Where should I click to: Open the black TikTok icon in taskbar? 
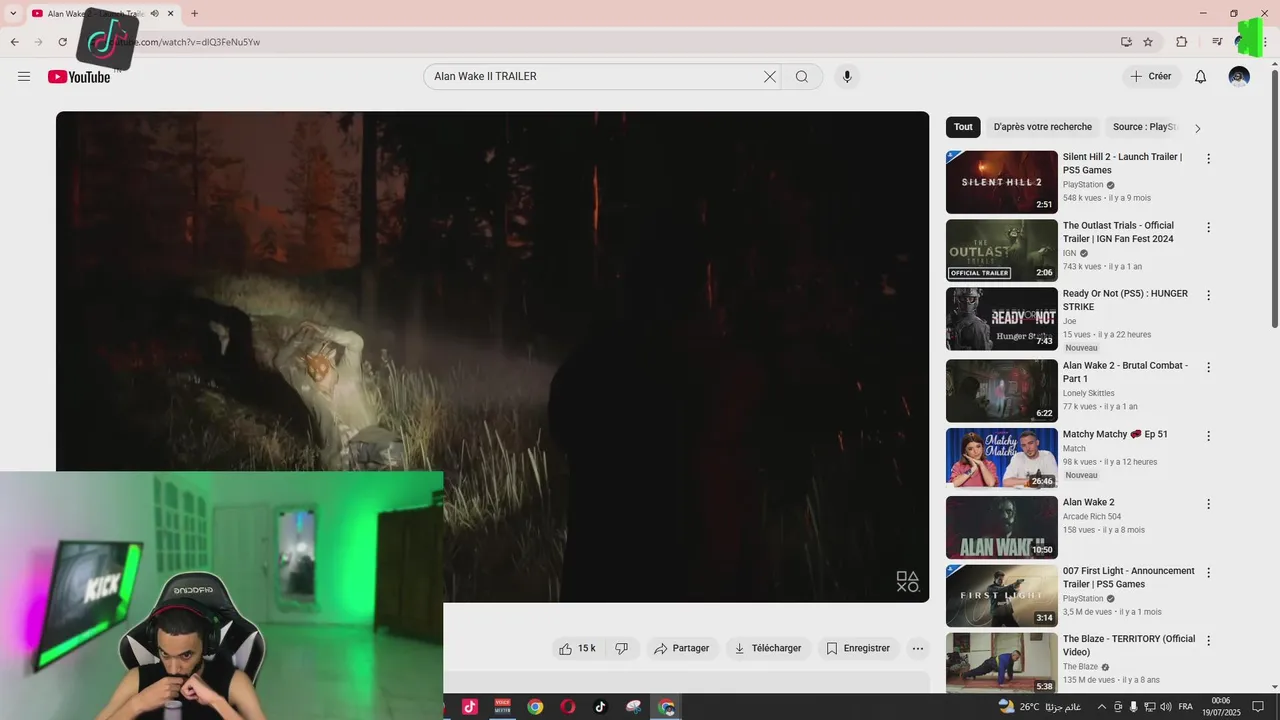point(600,707)
